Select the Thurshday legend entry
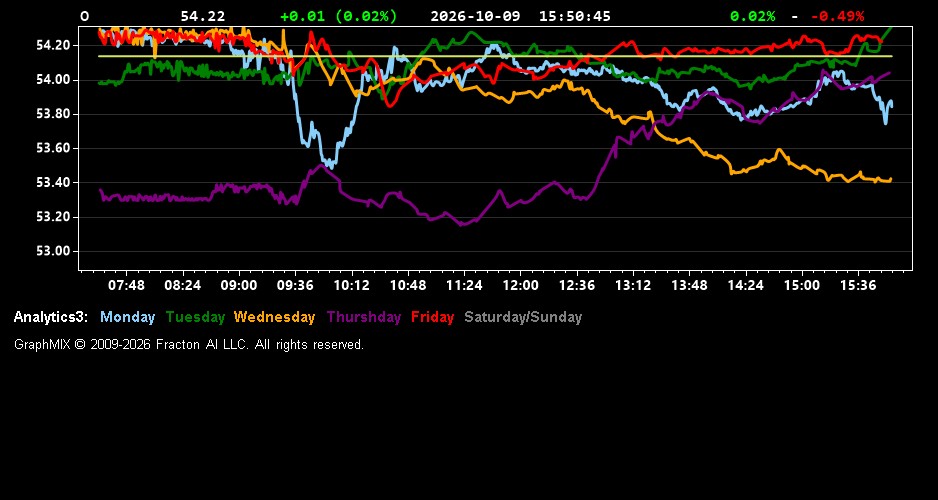 tap(364, 317)
